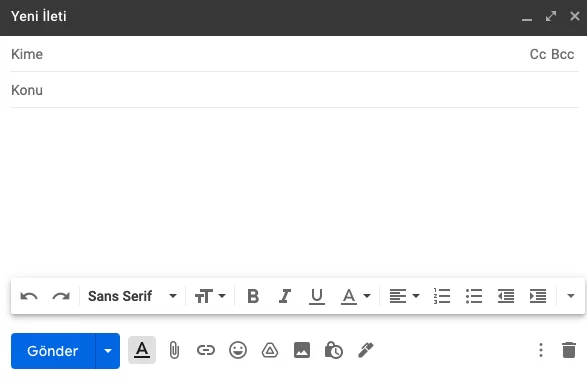Click the Konu subject field
This screenshot has height=381, width=587.
tap(295, 90)
